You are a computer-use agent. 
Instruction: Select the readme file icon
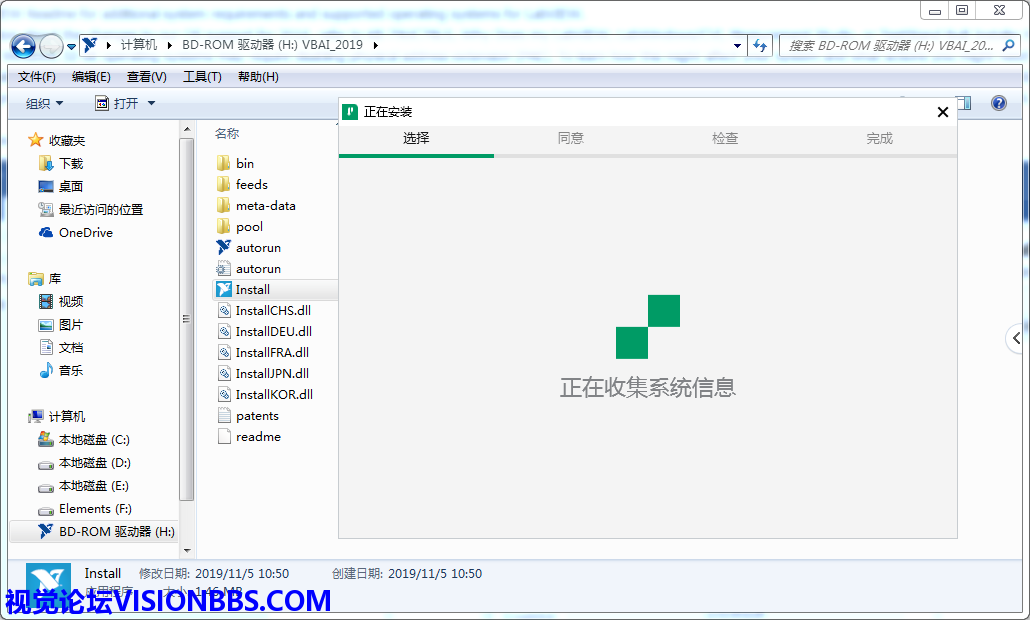(224, 437)
